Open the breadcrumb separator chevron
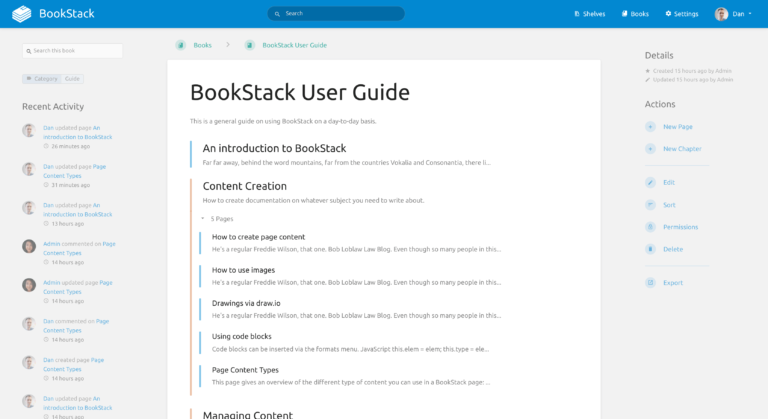The image size is (768, 419). pyautogui.click(x=228, y=45)
